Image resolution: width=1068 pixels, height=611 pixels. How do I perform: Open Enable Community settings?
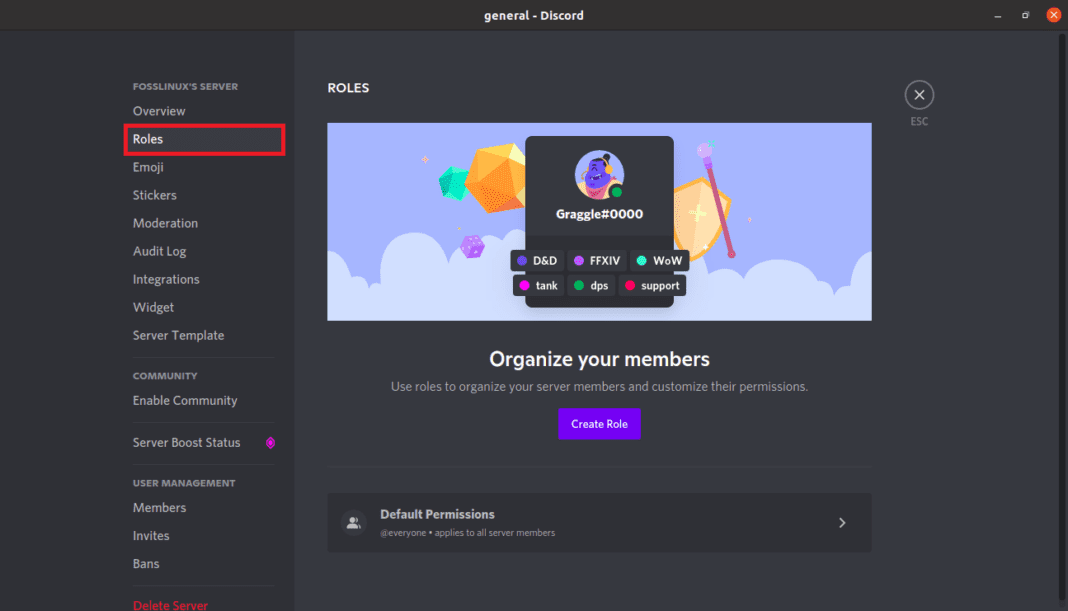[x=184, y=400]
